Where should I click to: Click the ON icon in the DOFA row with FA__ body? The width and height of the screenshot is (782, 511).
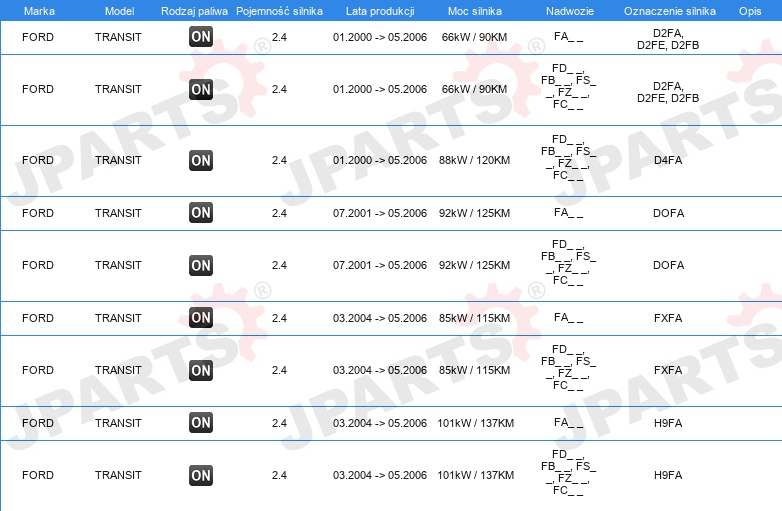201,213
